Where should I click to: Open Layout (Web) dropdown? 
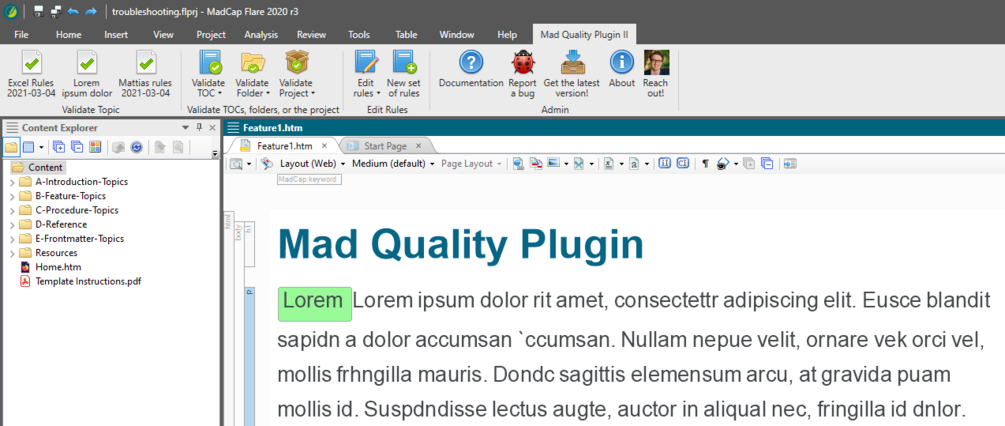tap(312, 164)
